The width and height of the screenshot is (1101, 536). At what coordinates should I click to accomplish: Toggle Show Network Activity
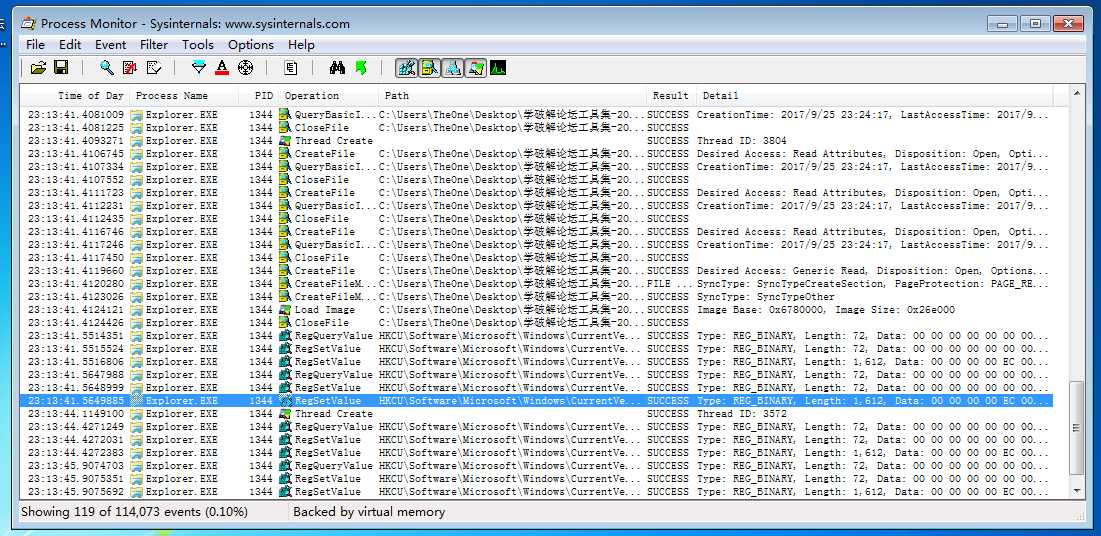pyautogui.click(x=452, y=68)
